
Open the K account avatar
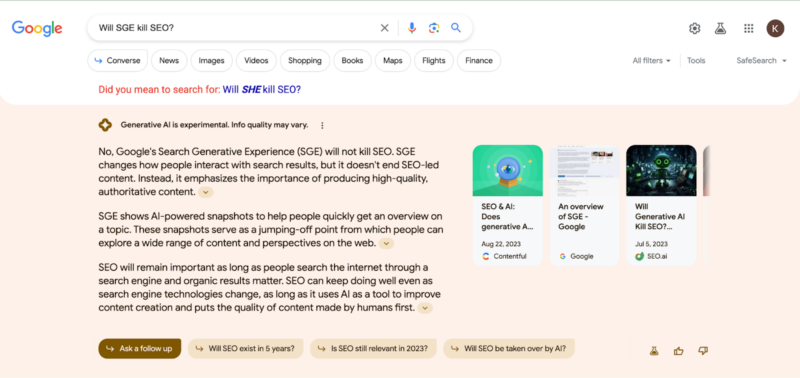coord(776,28)
